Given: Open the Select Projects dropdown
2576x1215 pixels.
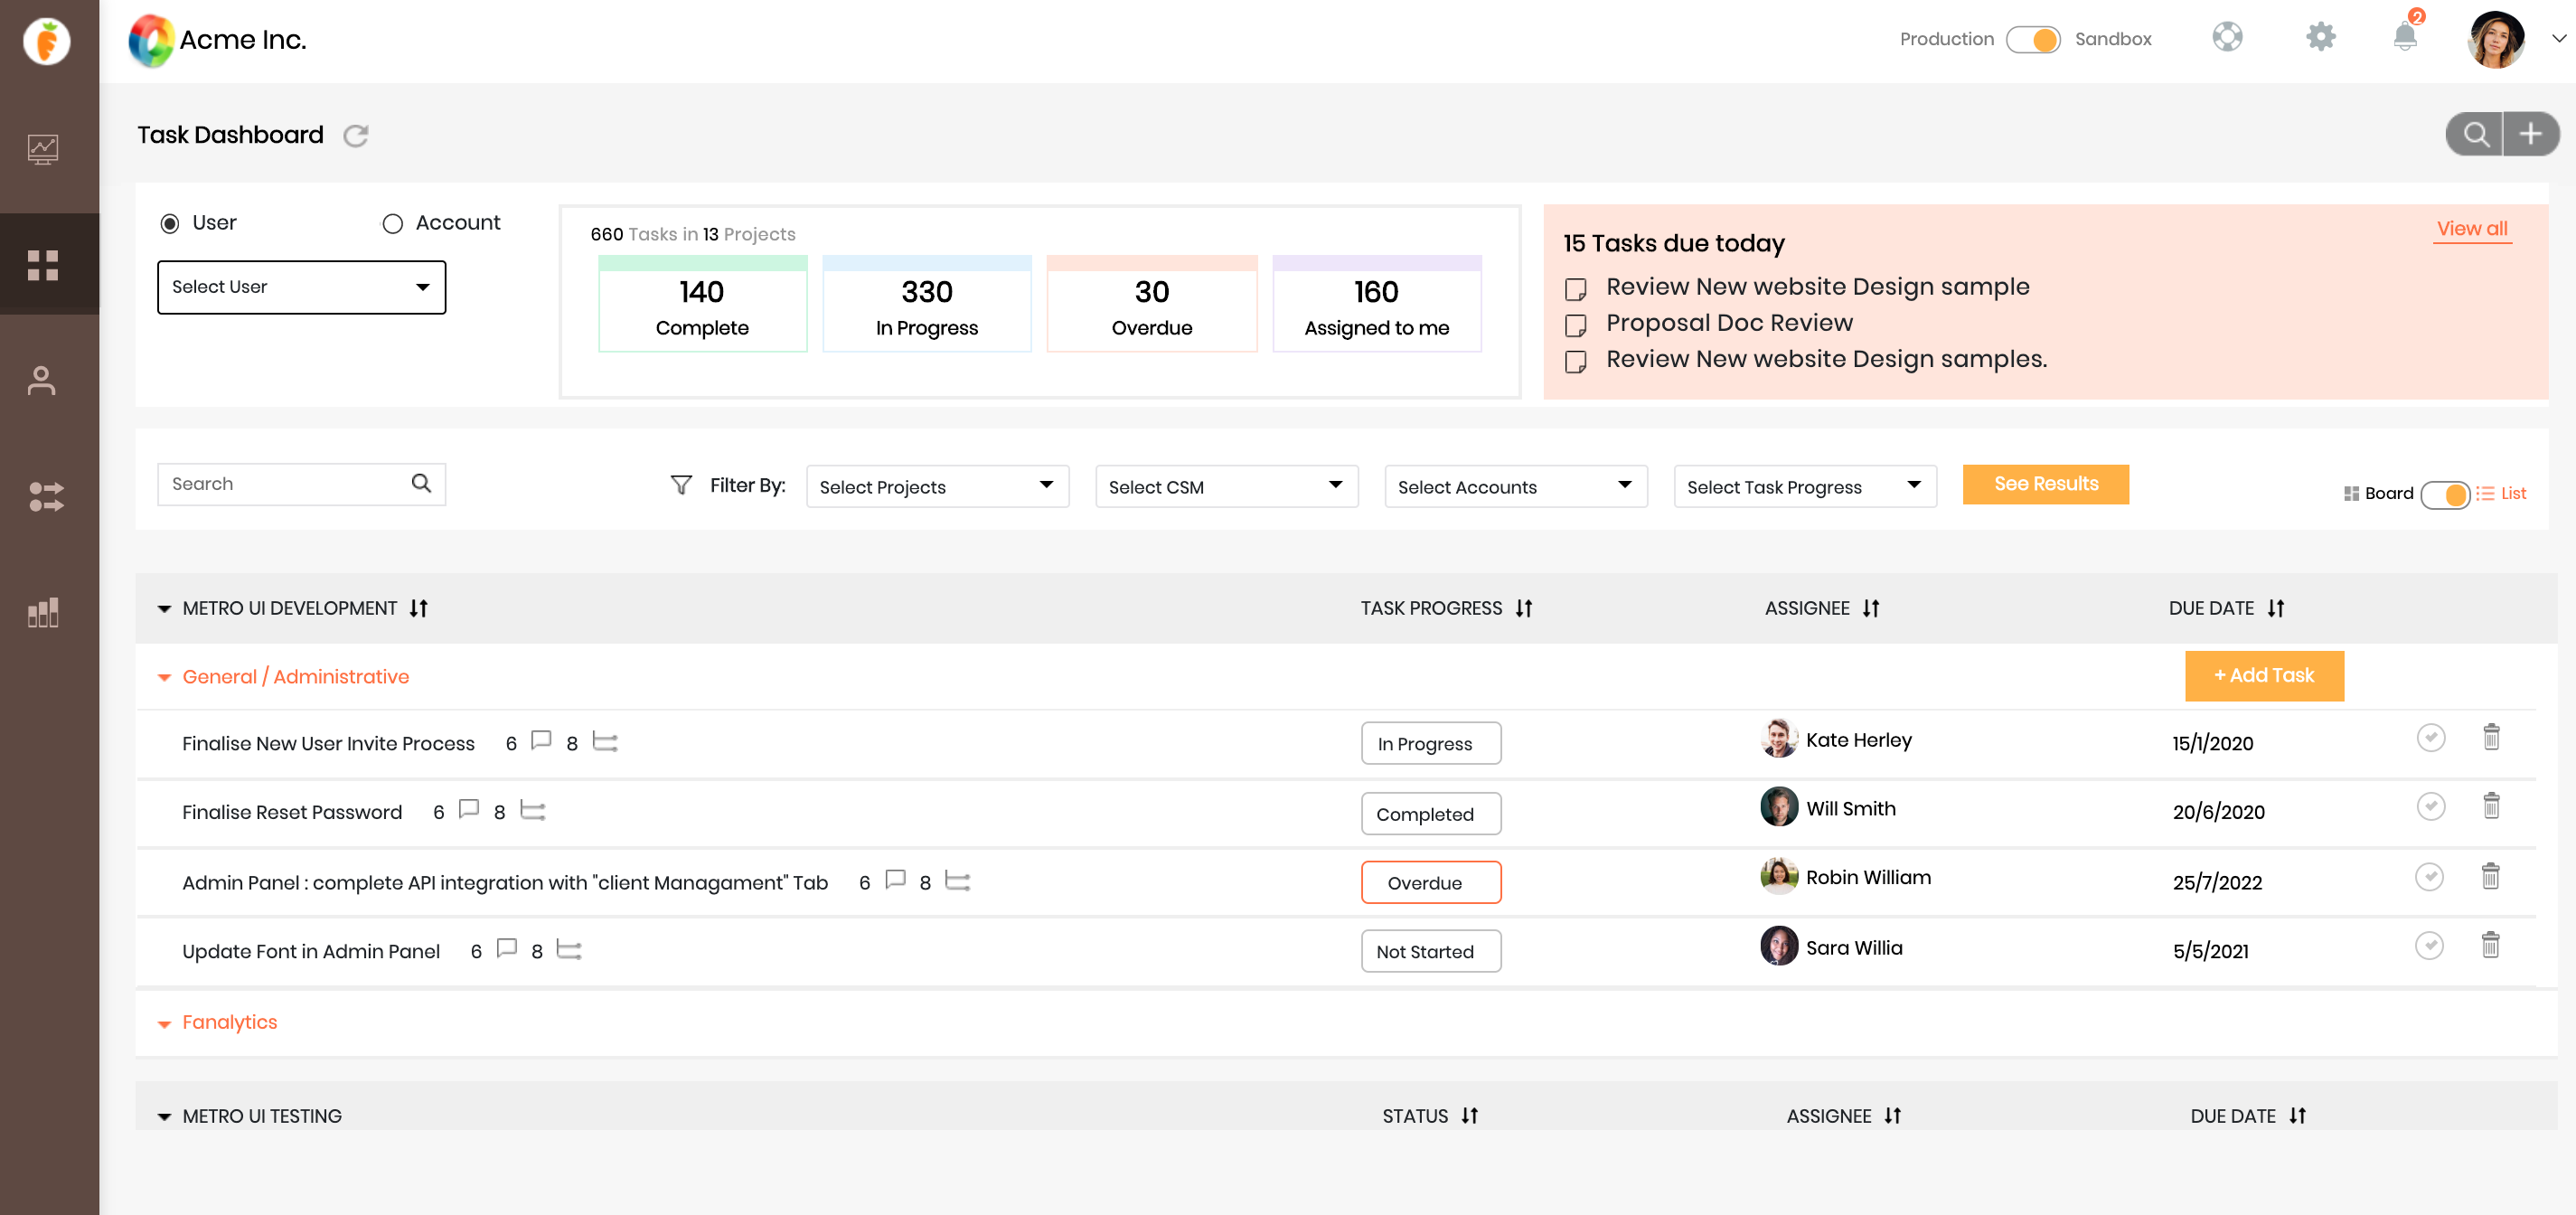Looking at the screenshot, I should [937, 486].
